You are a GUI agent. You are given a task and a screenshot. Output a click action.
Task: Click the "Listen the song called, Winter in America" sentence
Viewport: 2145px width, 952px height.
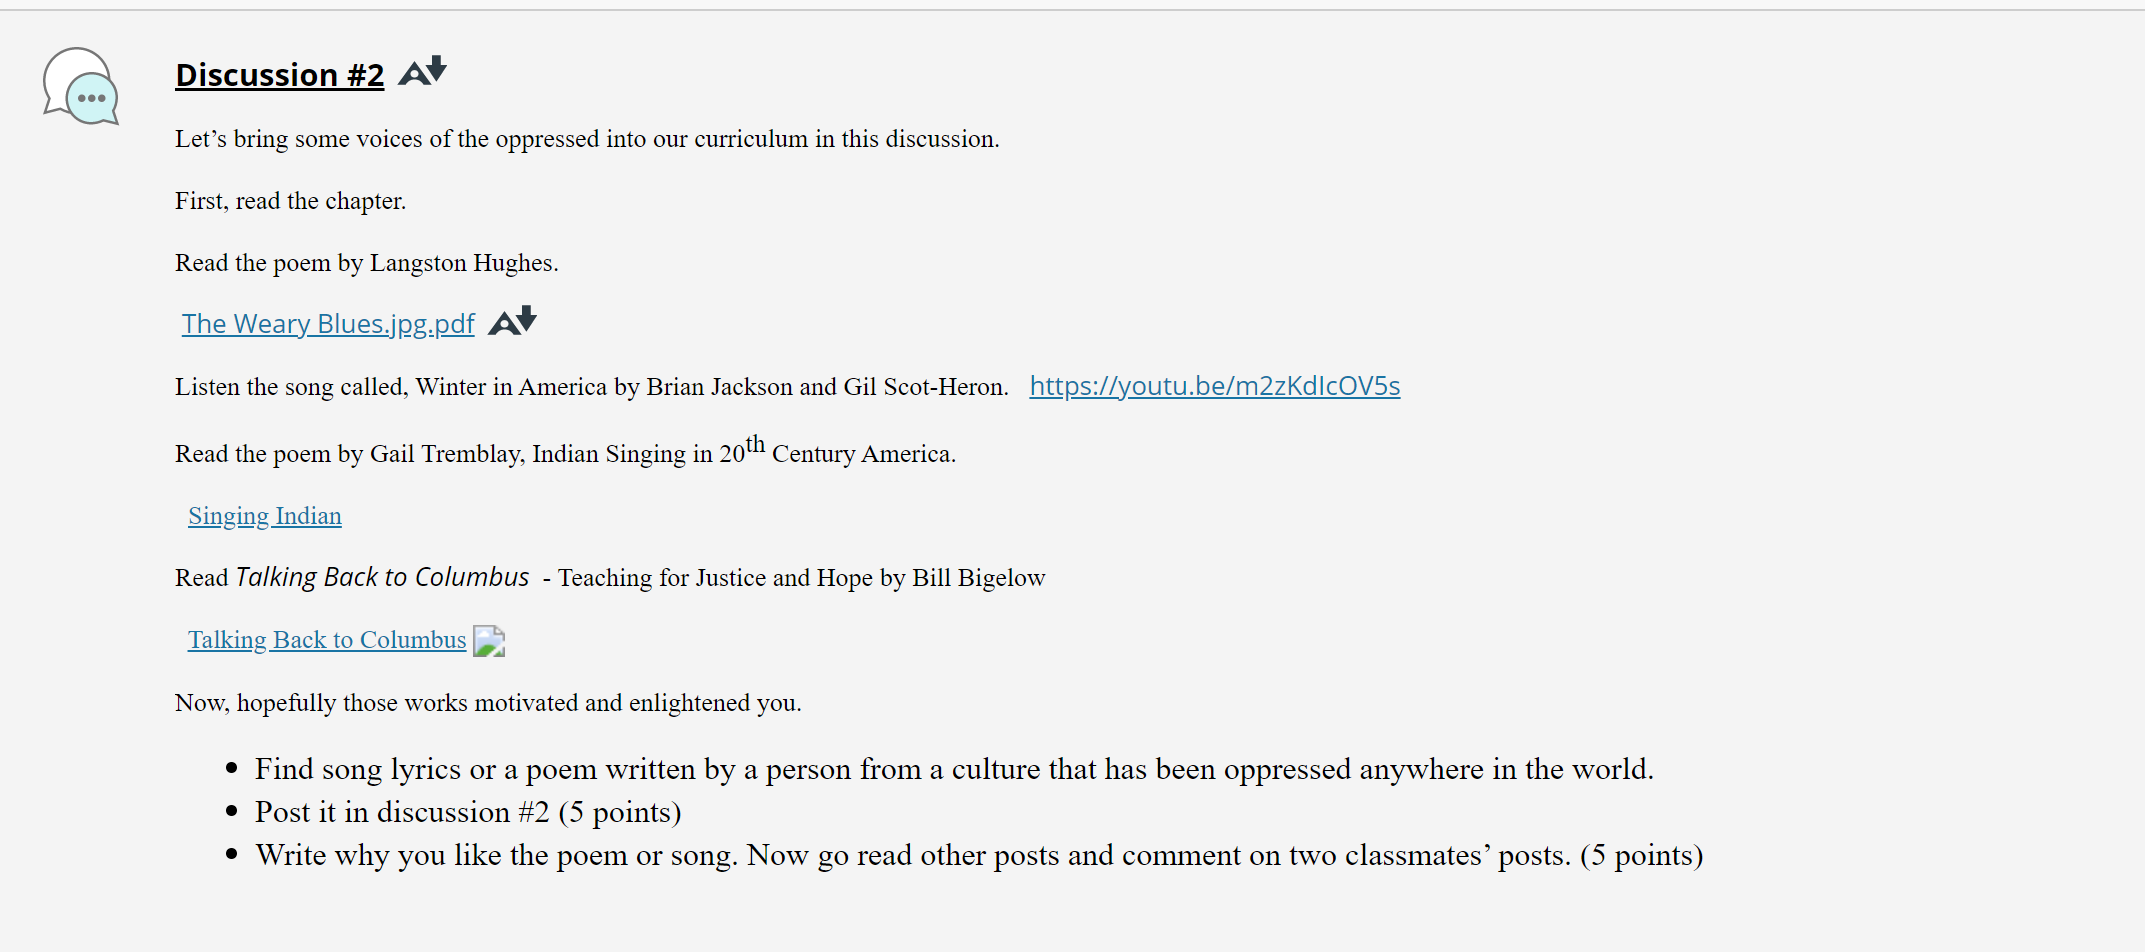[x=592, y=387]
